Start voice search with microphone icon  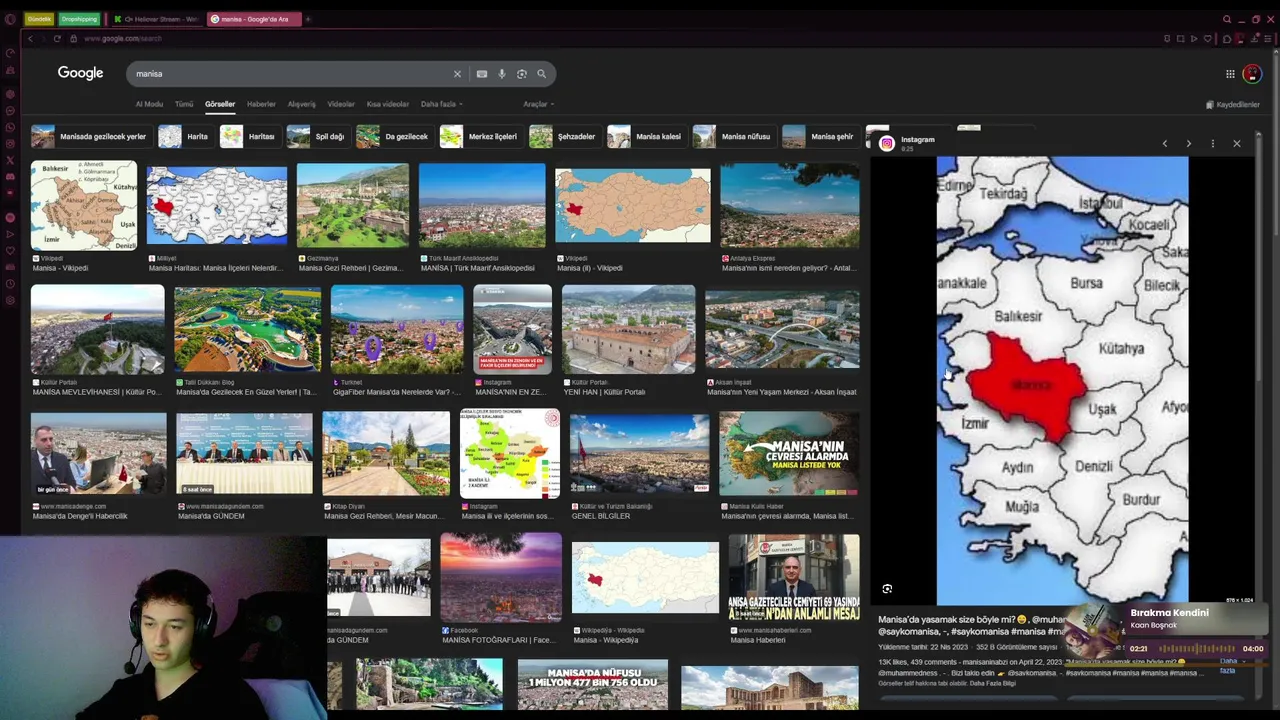tap(502, 74)
